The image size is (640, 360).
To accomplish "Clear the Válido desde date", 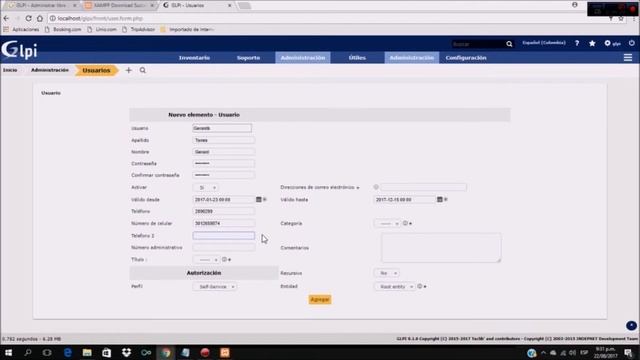I will 265,199.
